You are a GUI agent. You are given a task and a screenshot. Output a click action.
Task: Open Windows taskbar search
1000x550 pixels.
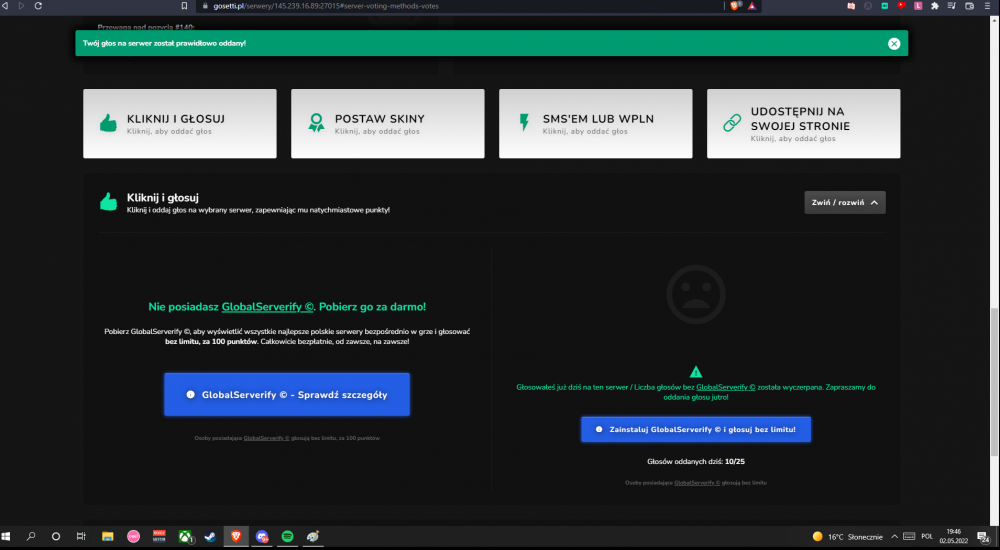(x=31, y=537)
